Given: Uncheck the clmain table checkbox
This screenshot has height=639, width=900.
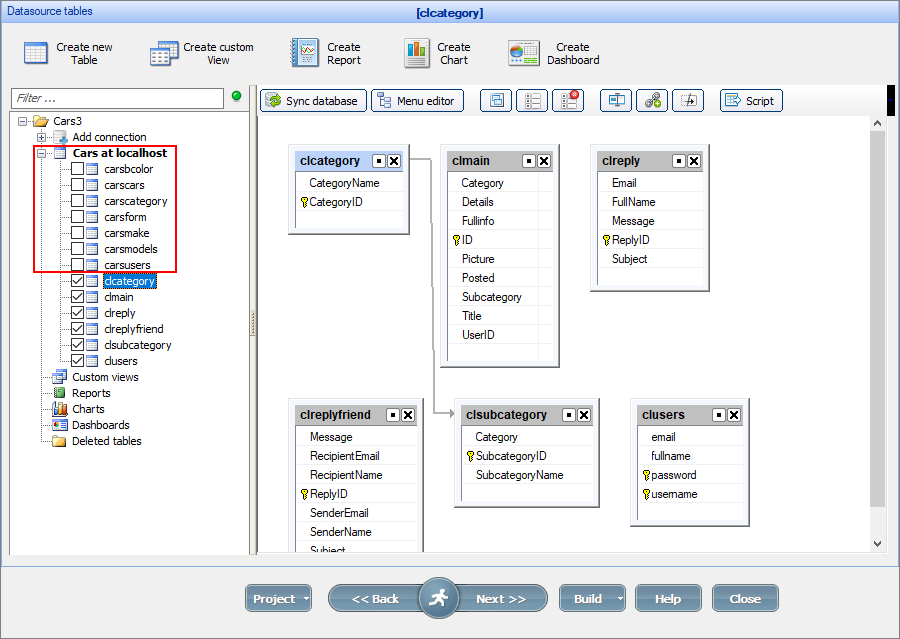Looking at the screenshot, I should click(x=77, y=297).
